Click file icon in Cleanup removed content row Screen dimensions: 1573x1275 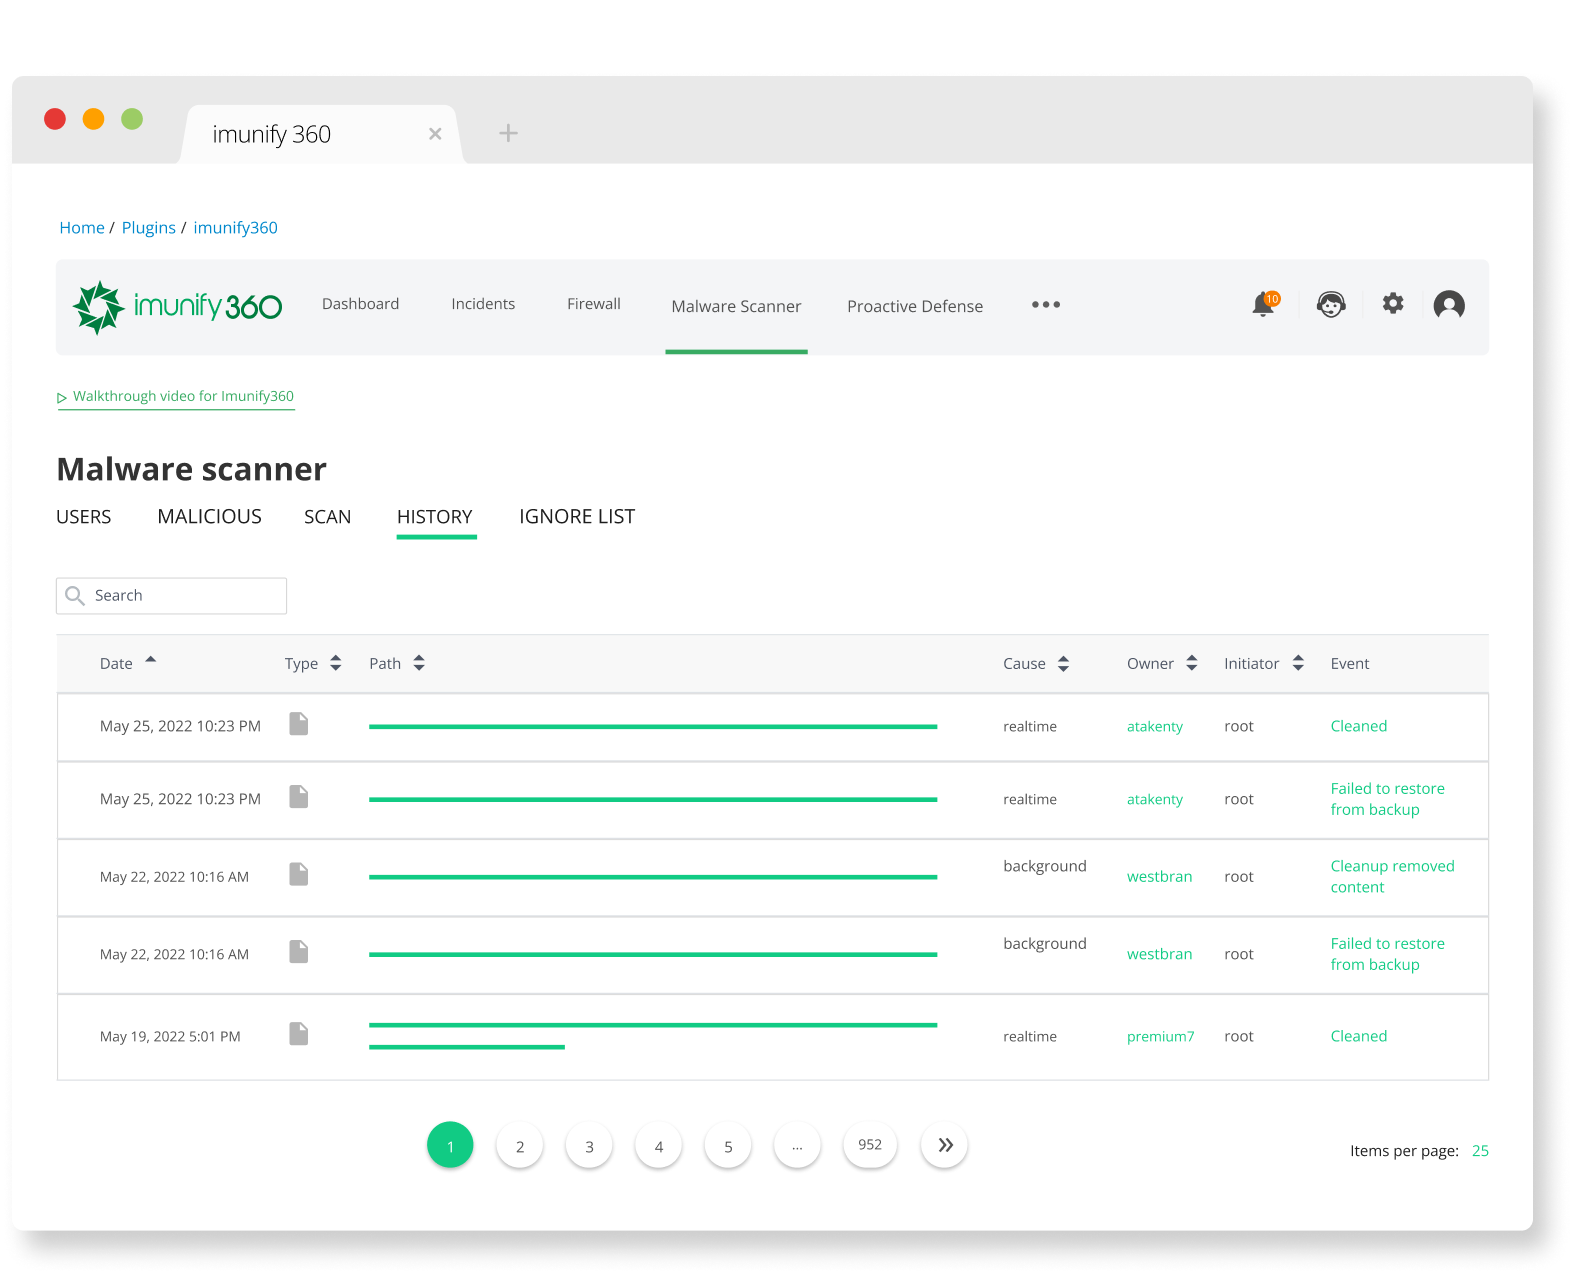pyautogui.click(x=298, y=874)
